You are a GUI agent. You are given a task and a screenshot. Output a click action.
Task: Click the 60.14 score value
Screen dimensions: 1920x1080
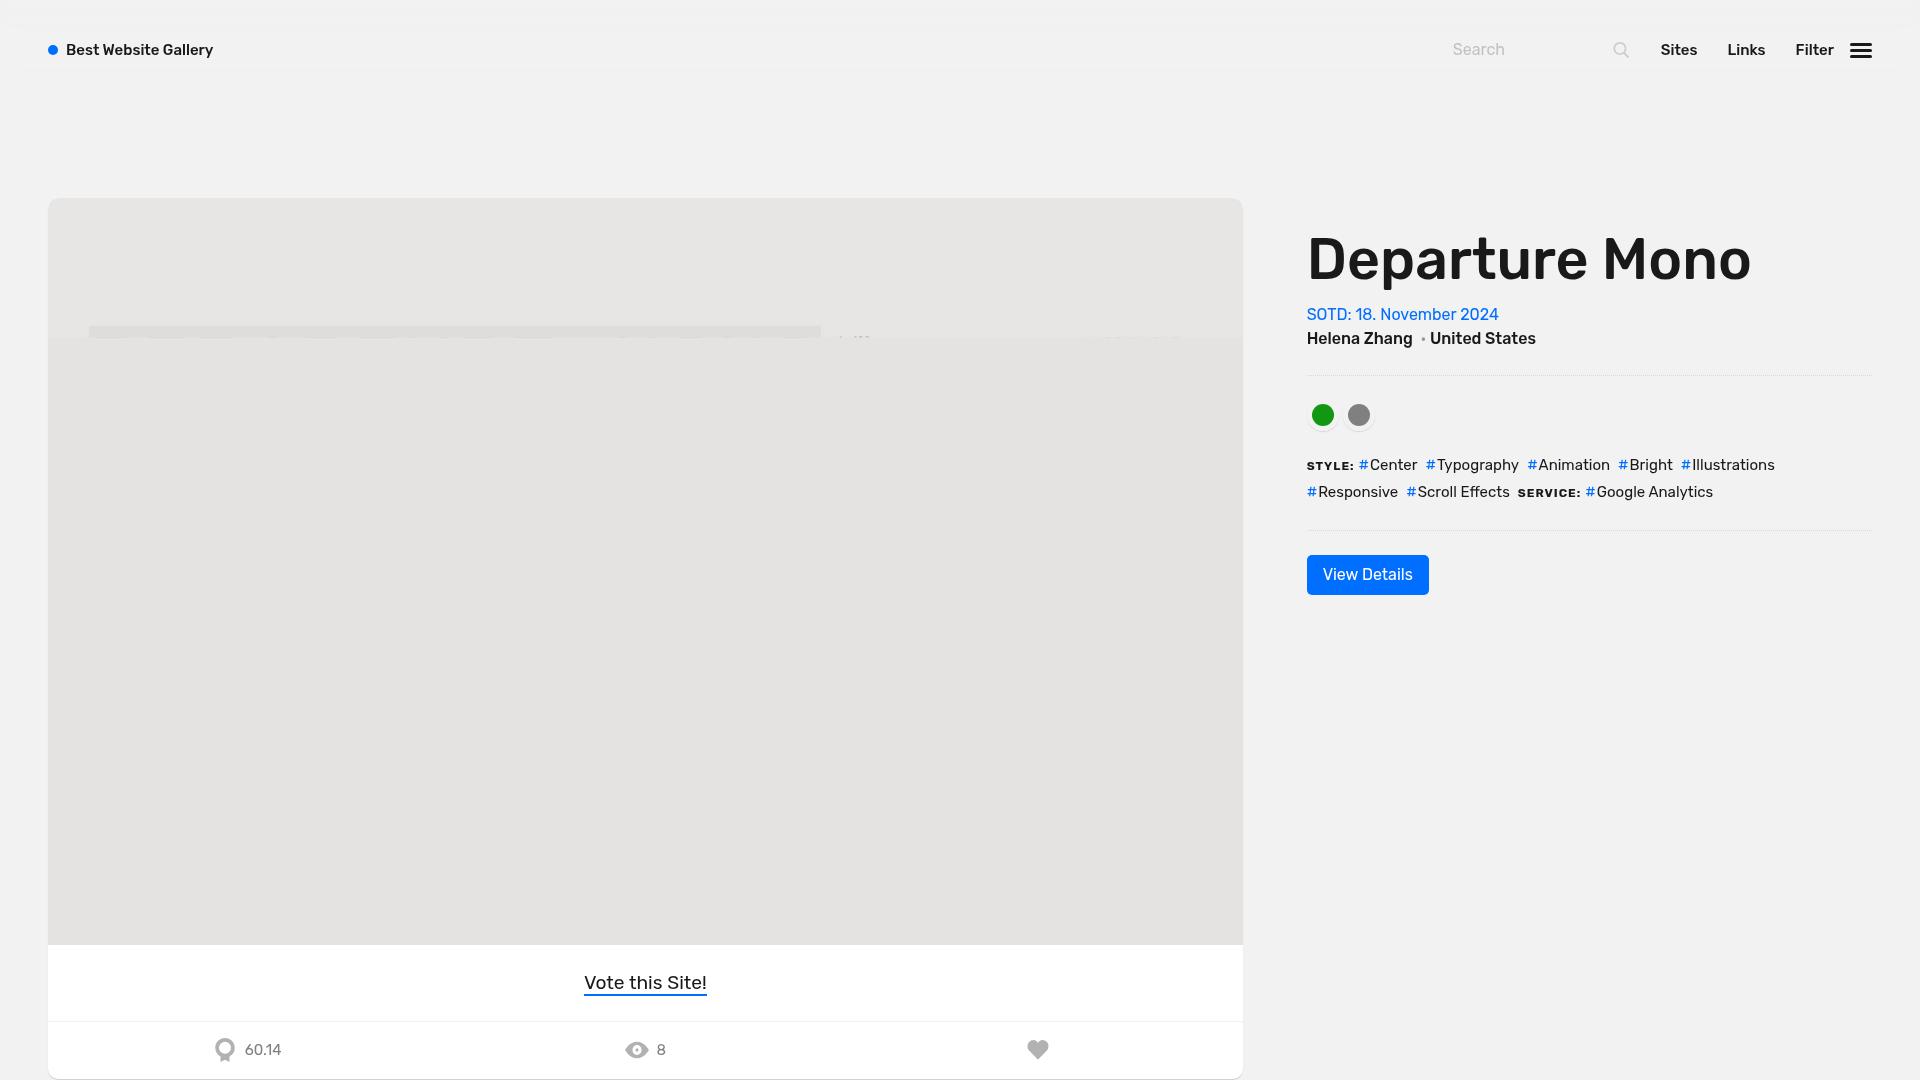click(263, 1050)
